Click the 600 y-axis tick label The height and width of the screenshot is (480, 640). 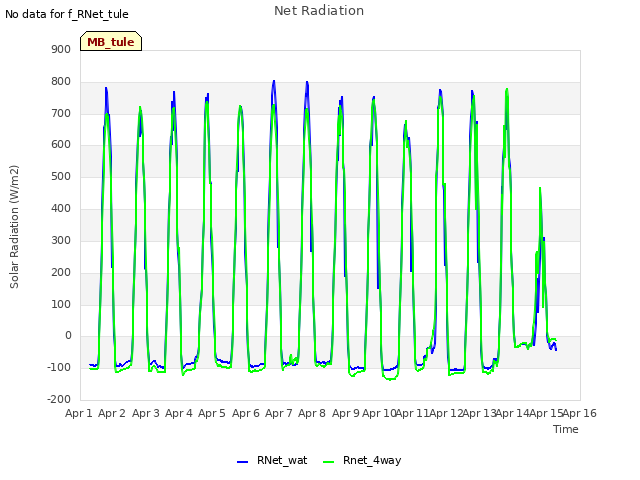[61, 144]
